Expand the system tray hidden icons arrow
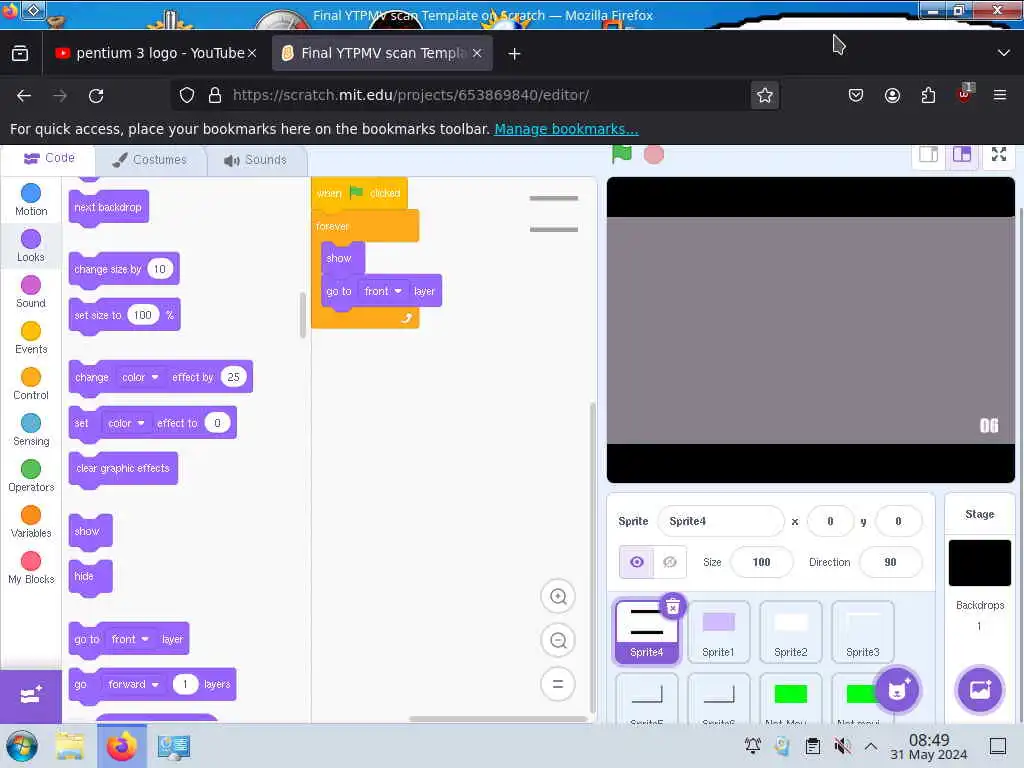Image resolution: width=1024 pixels, height=768 pixels. click(871, 746)
